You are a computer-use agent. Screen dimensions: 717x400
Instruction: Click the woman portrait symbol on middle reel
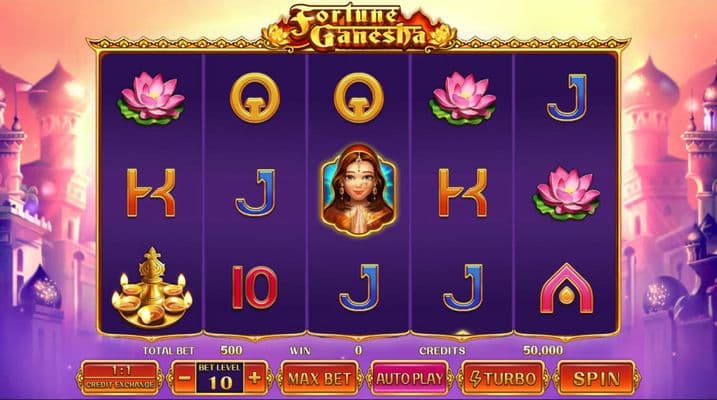pos(358,190)
